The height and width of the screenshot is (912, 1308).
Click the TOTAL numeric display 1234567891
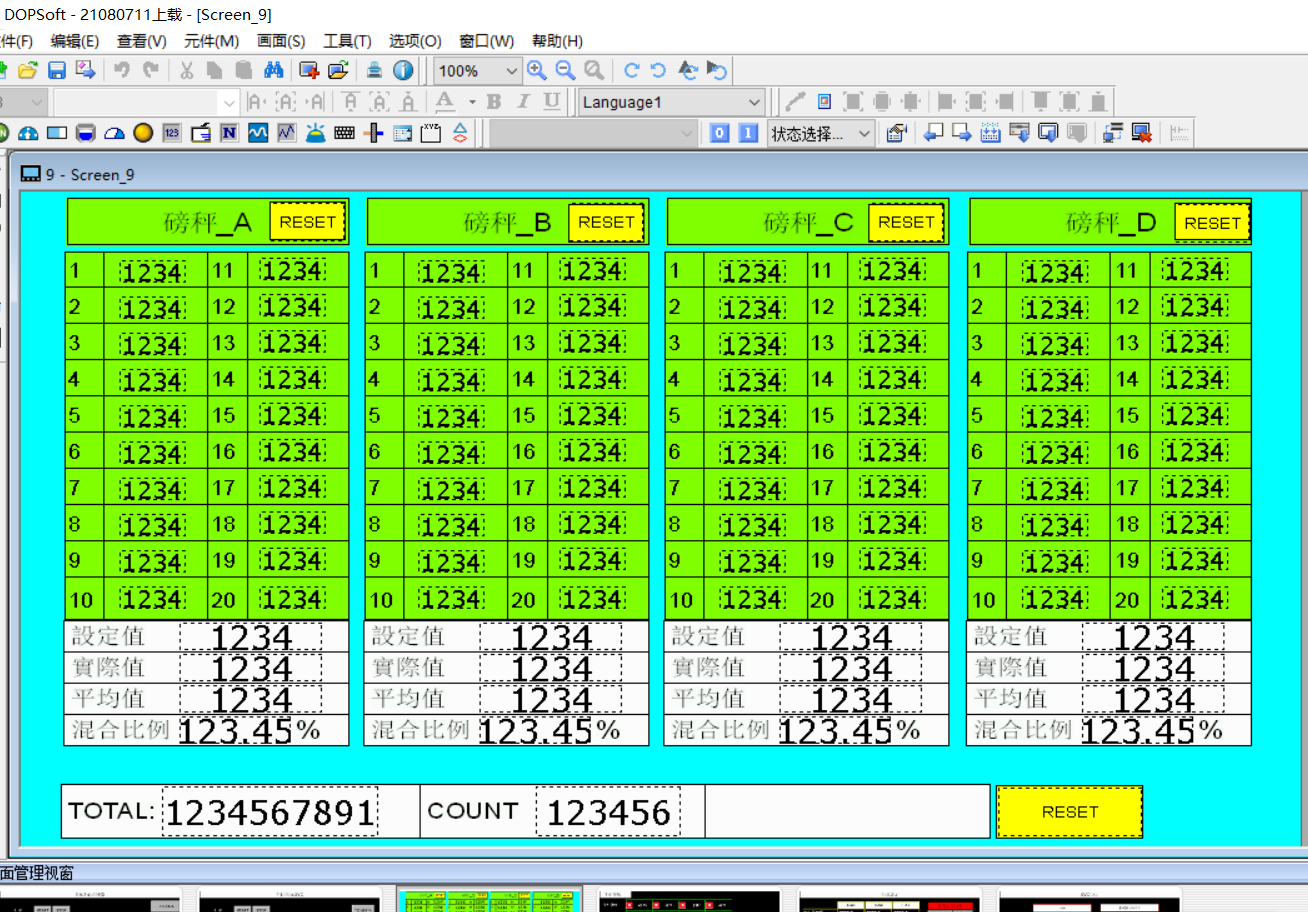click(270, 812)
